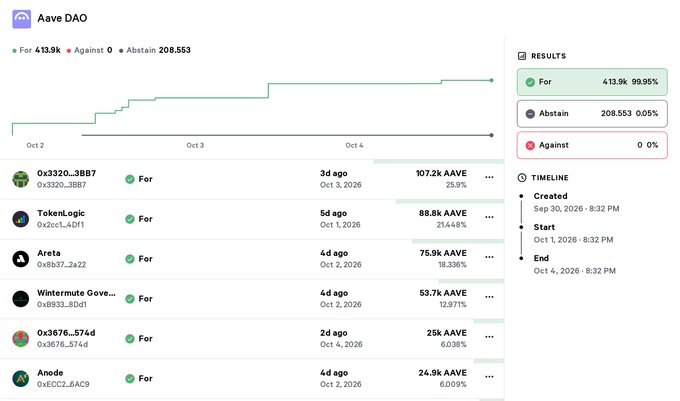Click address 0xB933...8Dd1 under Wintermute
Screen dimensions: 680x401
pos(62,305)
